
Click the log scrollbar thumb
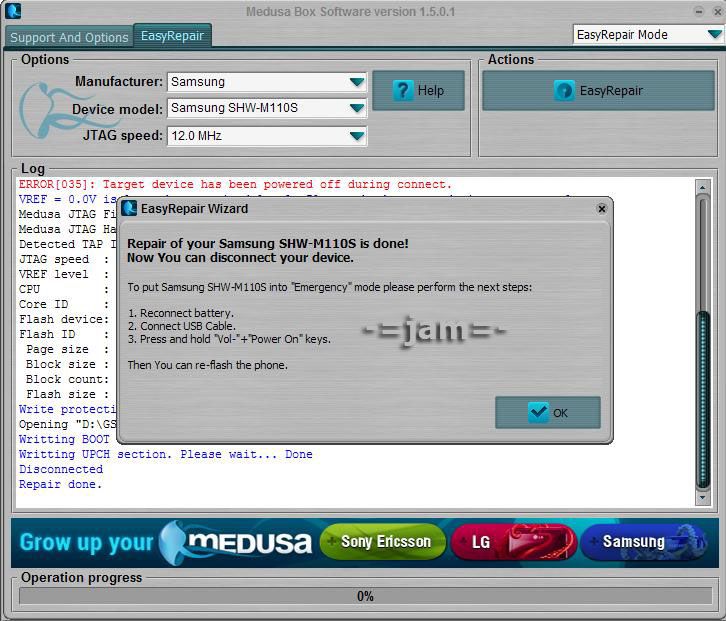(x=703, y=399)
